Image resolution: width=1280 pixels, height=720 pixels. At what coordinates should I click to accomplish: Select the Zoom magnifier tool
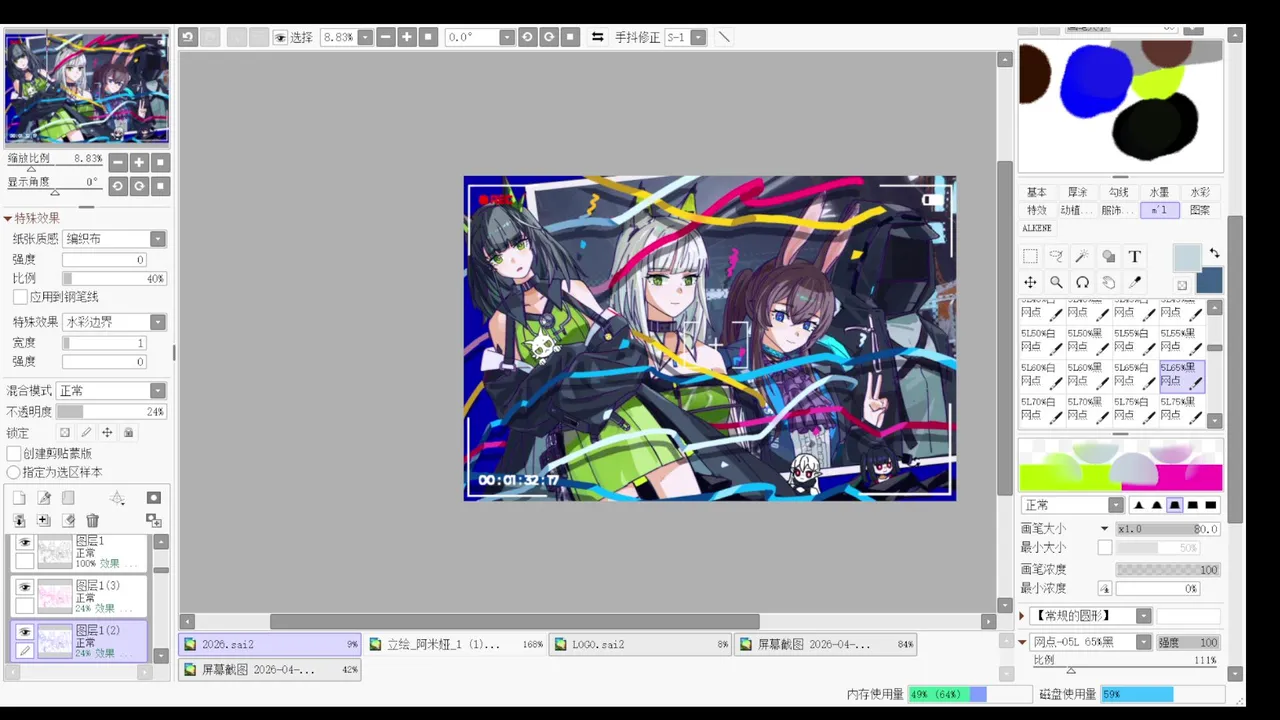coord(1056,283)
